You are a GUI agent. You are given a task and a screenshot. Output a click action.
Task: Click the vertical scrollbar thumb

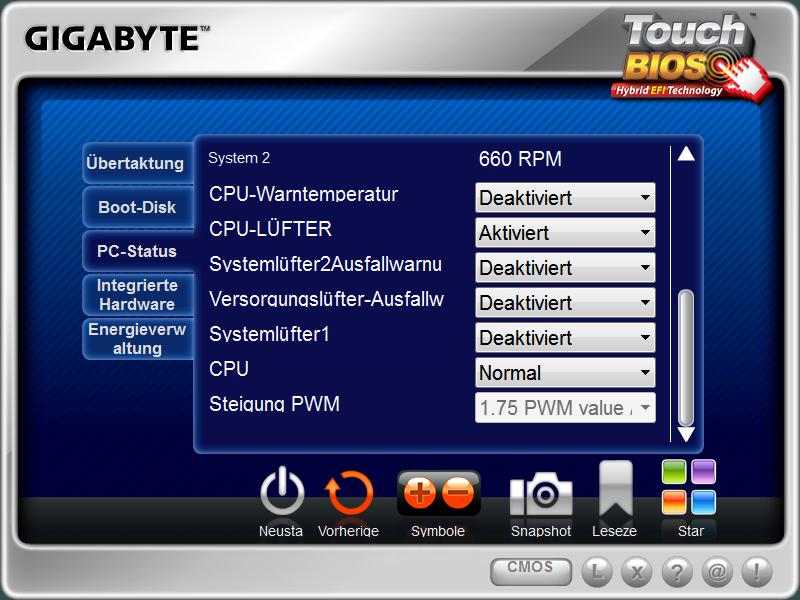coord(687,358)
